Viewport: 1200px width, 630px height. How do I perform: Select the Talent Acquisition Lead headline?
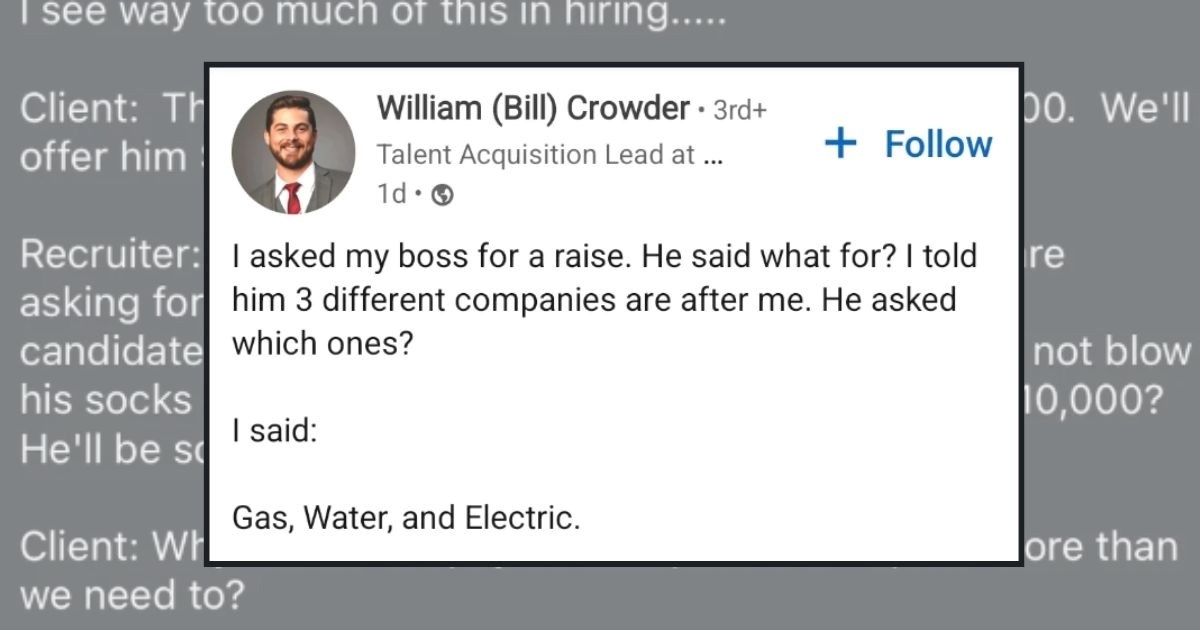548,155
